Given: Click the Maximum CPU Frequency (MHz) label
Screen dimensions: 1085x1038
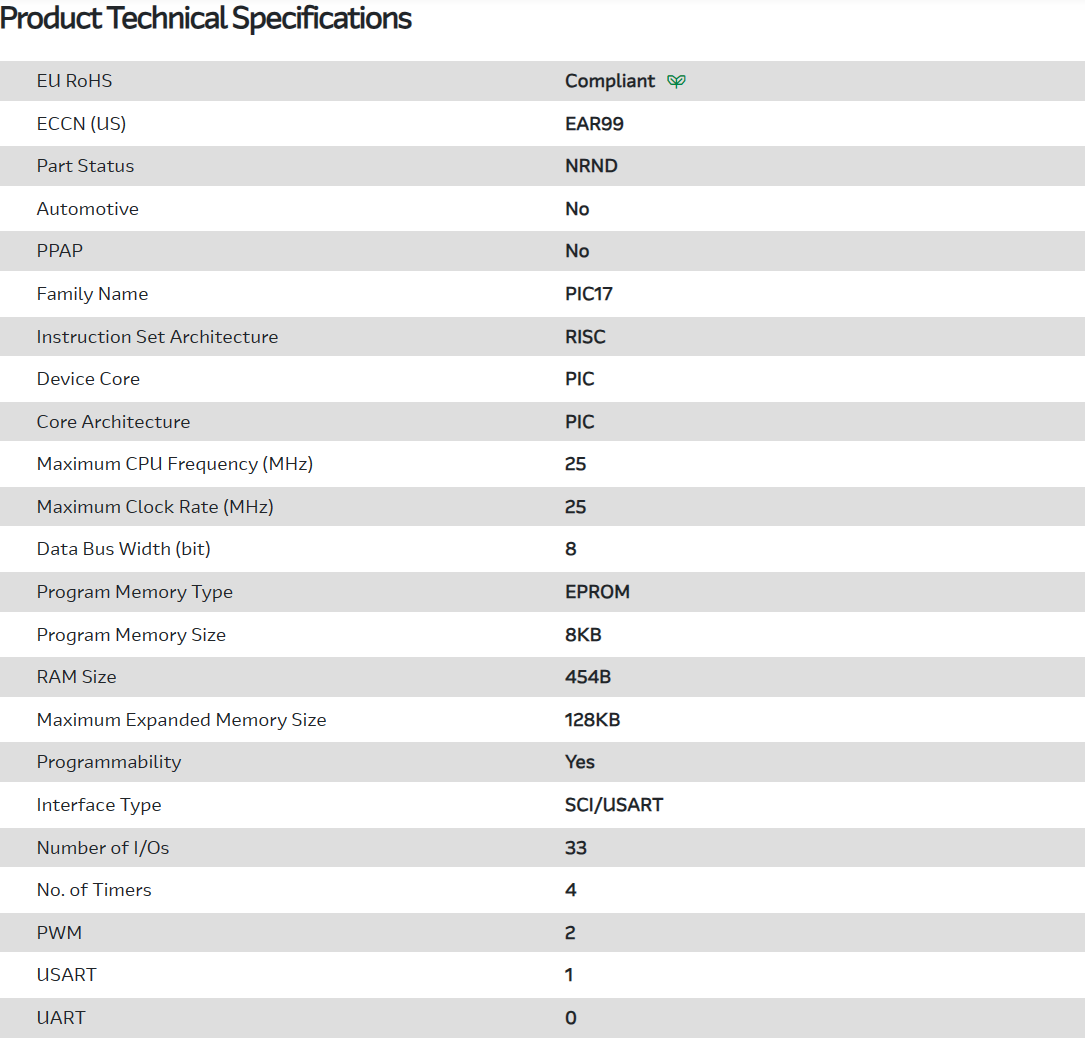Looking at the screenshot, I should tap(174, 464).
